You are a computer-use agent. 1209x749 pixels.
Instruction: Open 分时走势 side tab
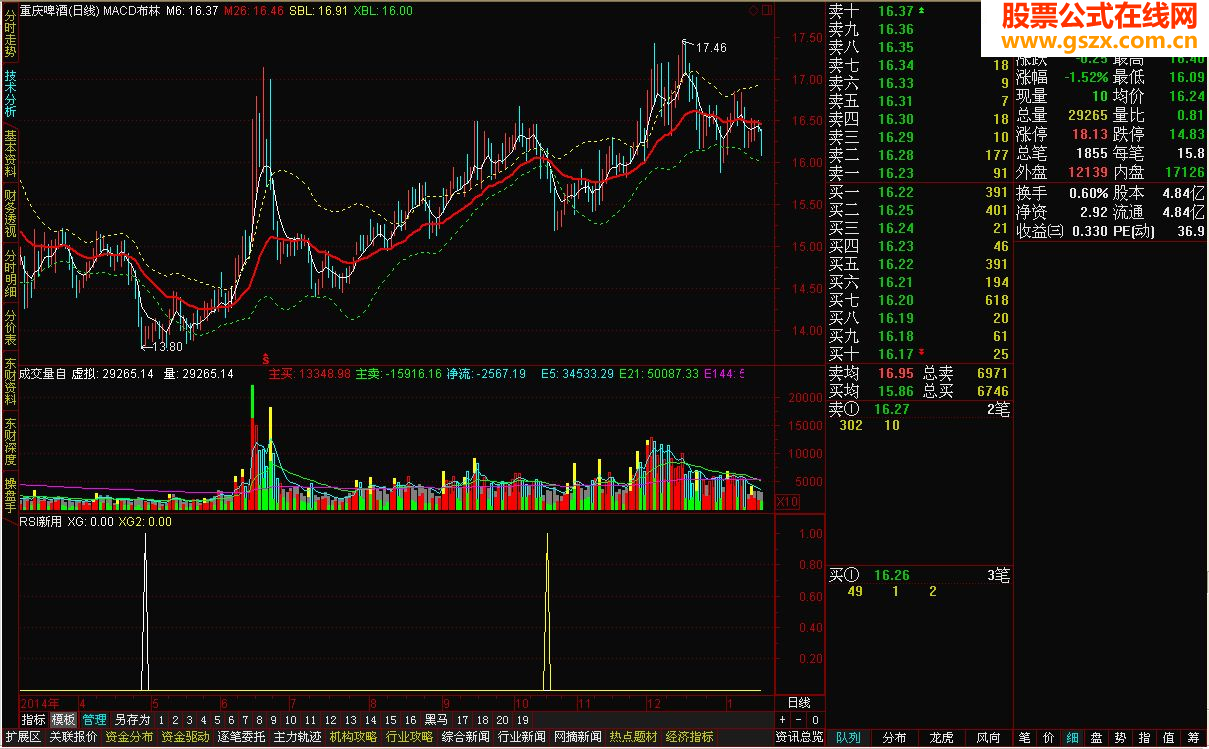pyautogui.click(x=10, y=31)
